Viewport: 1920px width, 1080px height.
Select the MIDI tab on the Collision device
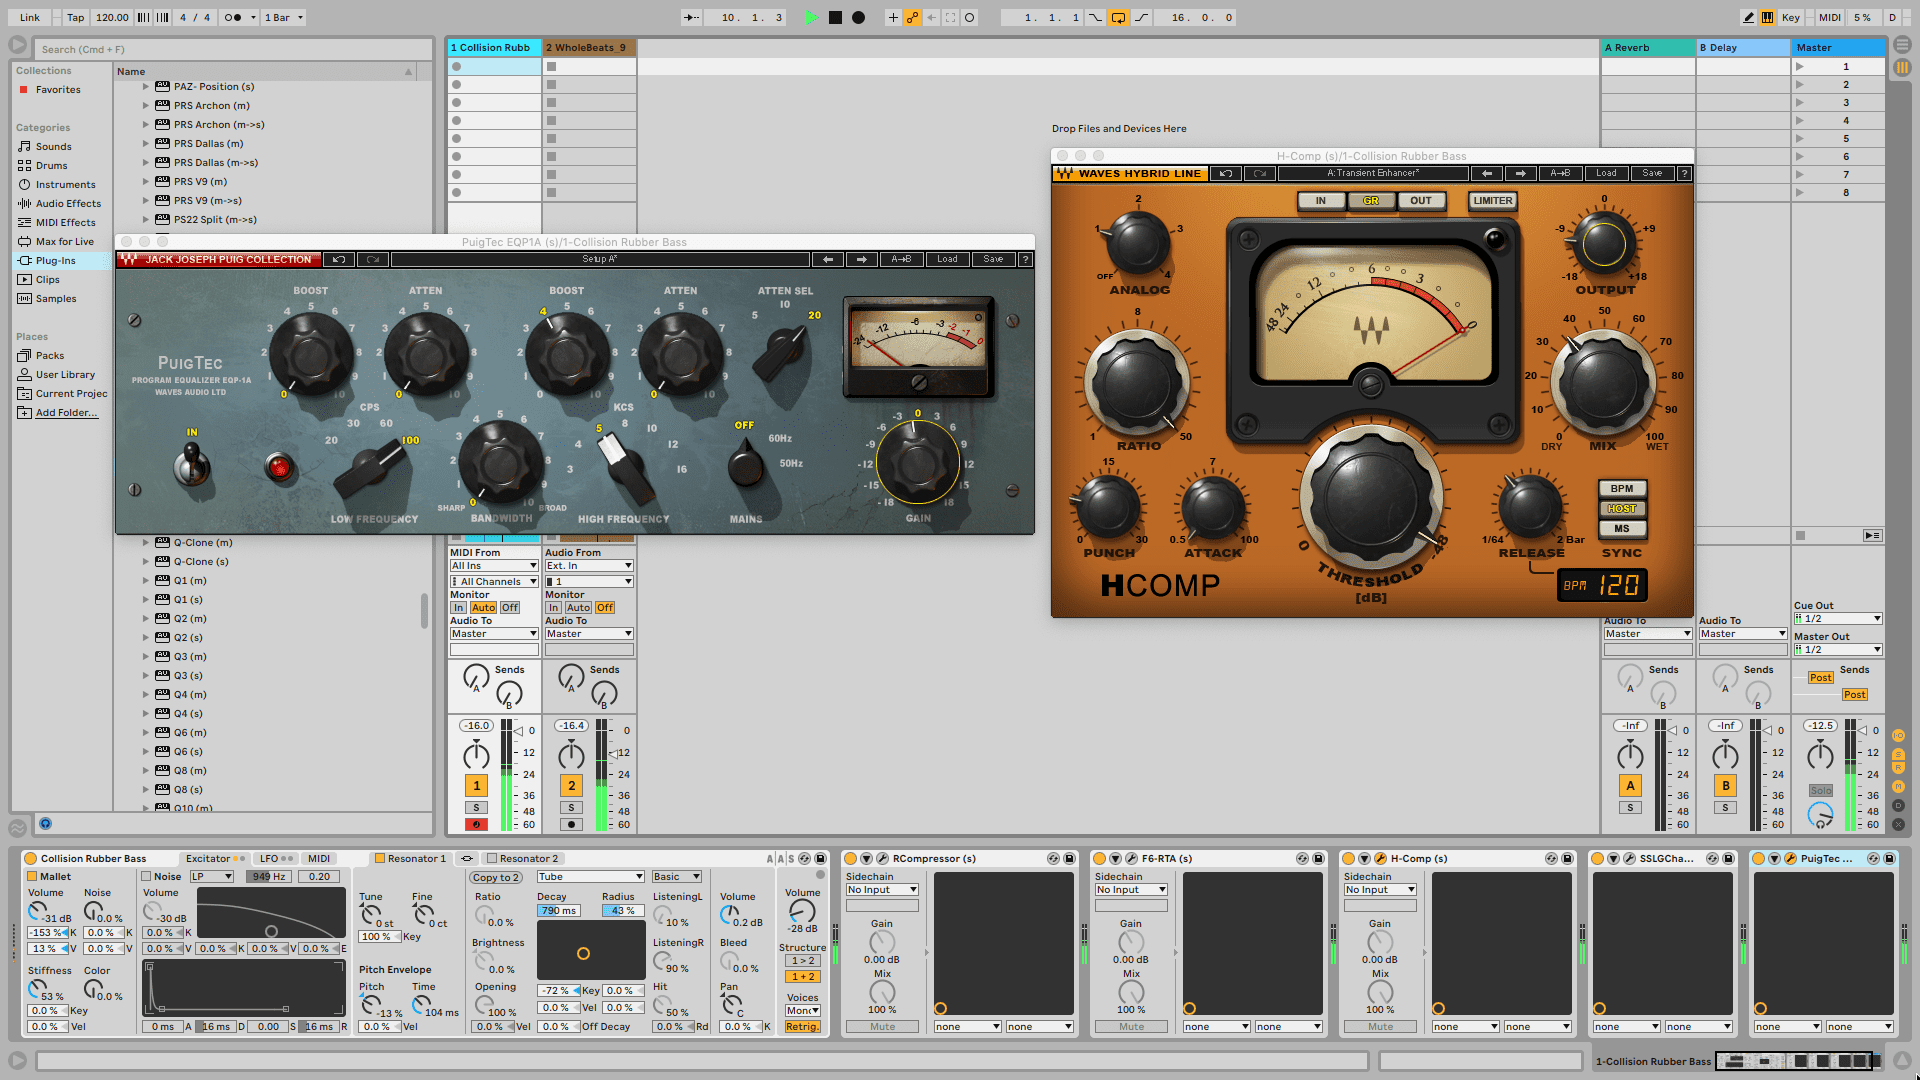tap(319, 858)
